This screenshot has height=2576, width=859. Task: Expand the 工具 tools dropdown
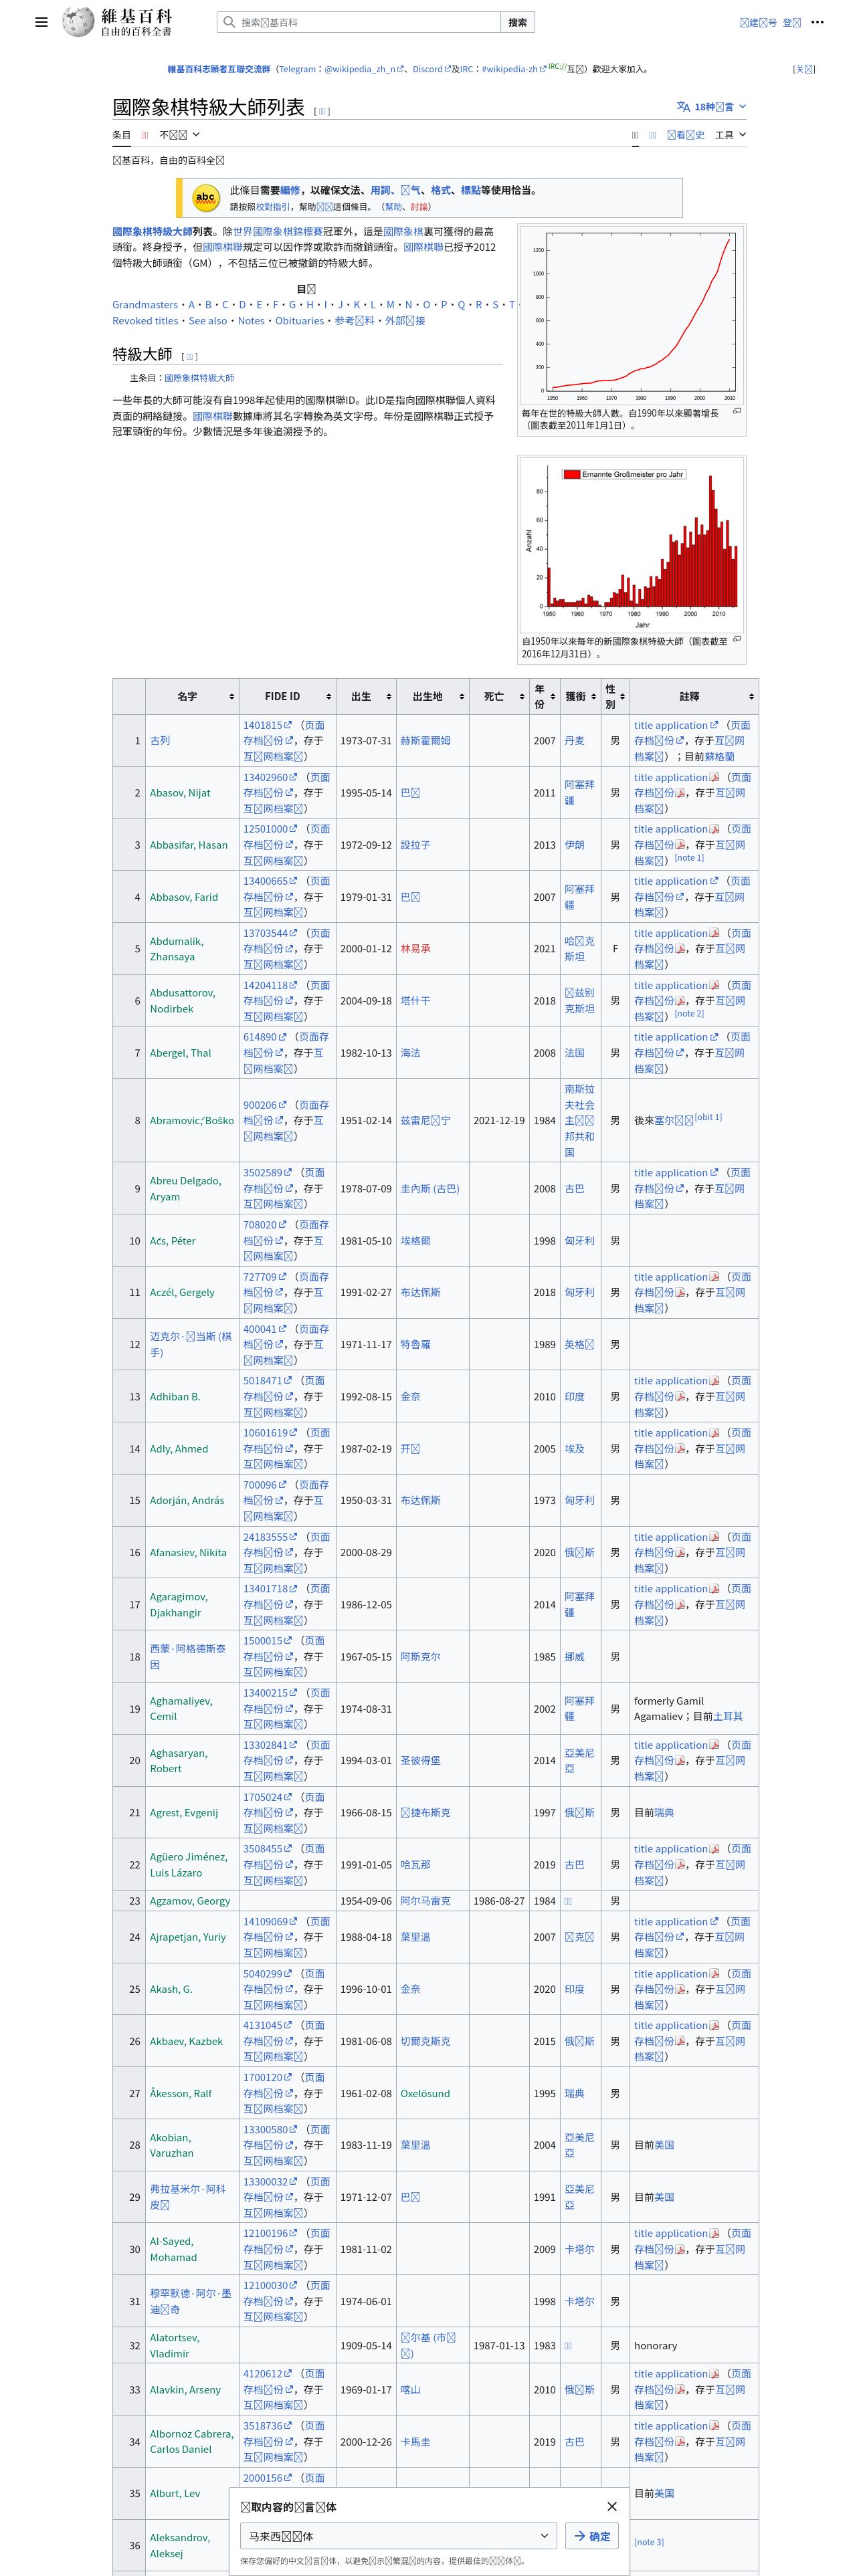tap(731, 134)
